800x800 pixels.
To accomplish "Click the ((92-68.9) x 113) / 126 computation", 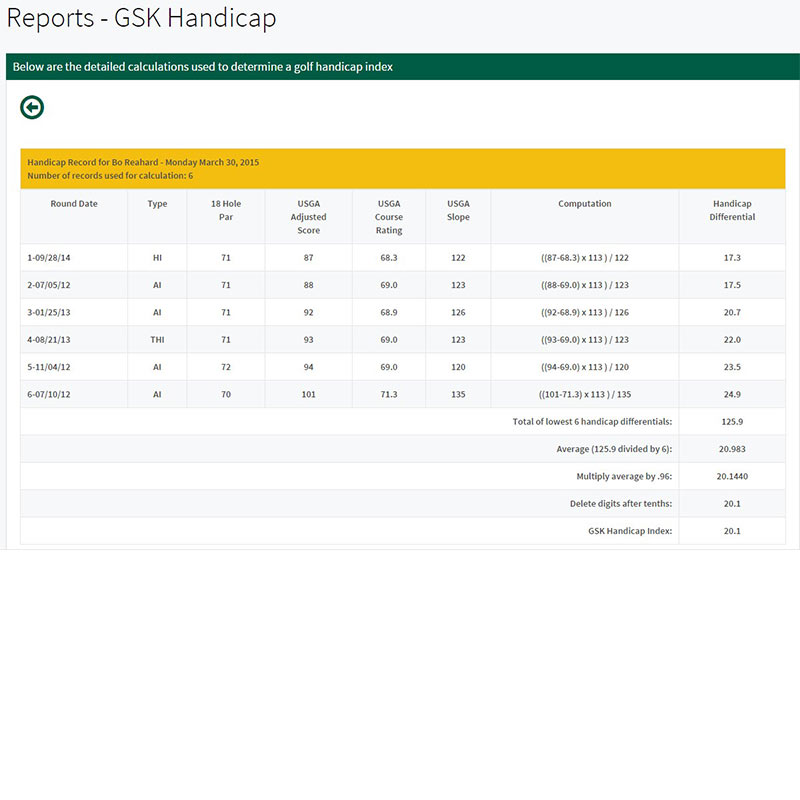I will coord(585,313).
